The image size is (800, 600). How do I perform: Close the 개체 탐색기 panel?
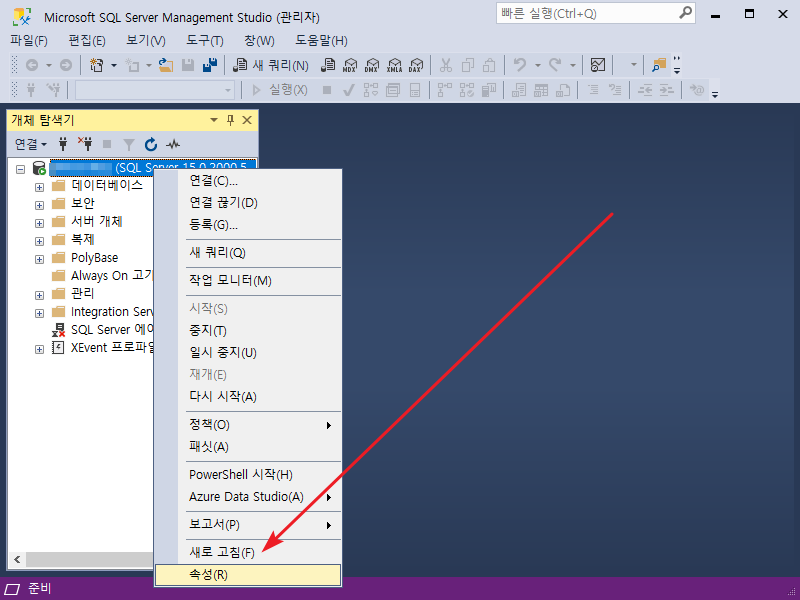(247, 120)
